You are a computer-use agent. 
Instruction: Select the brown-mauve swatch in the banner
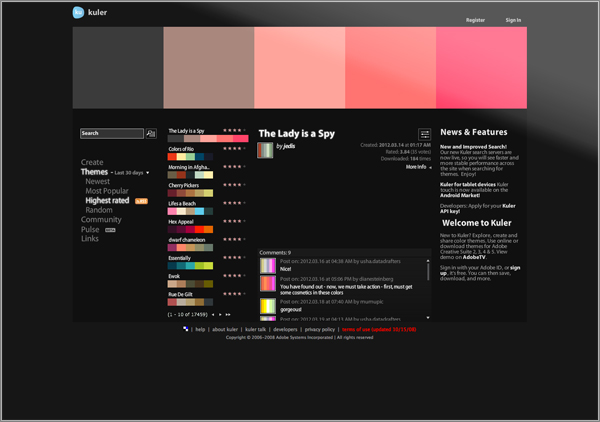(x=209, y=68)
